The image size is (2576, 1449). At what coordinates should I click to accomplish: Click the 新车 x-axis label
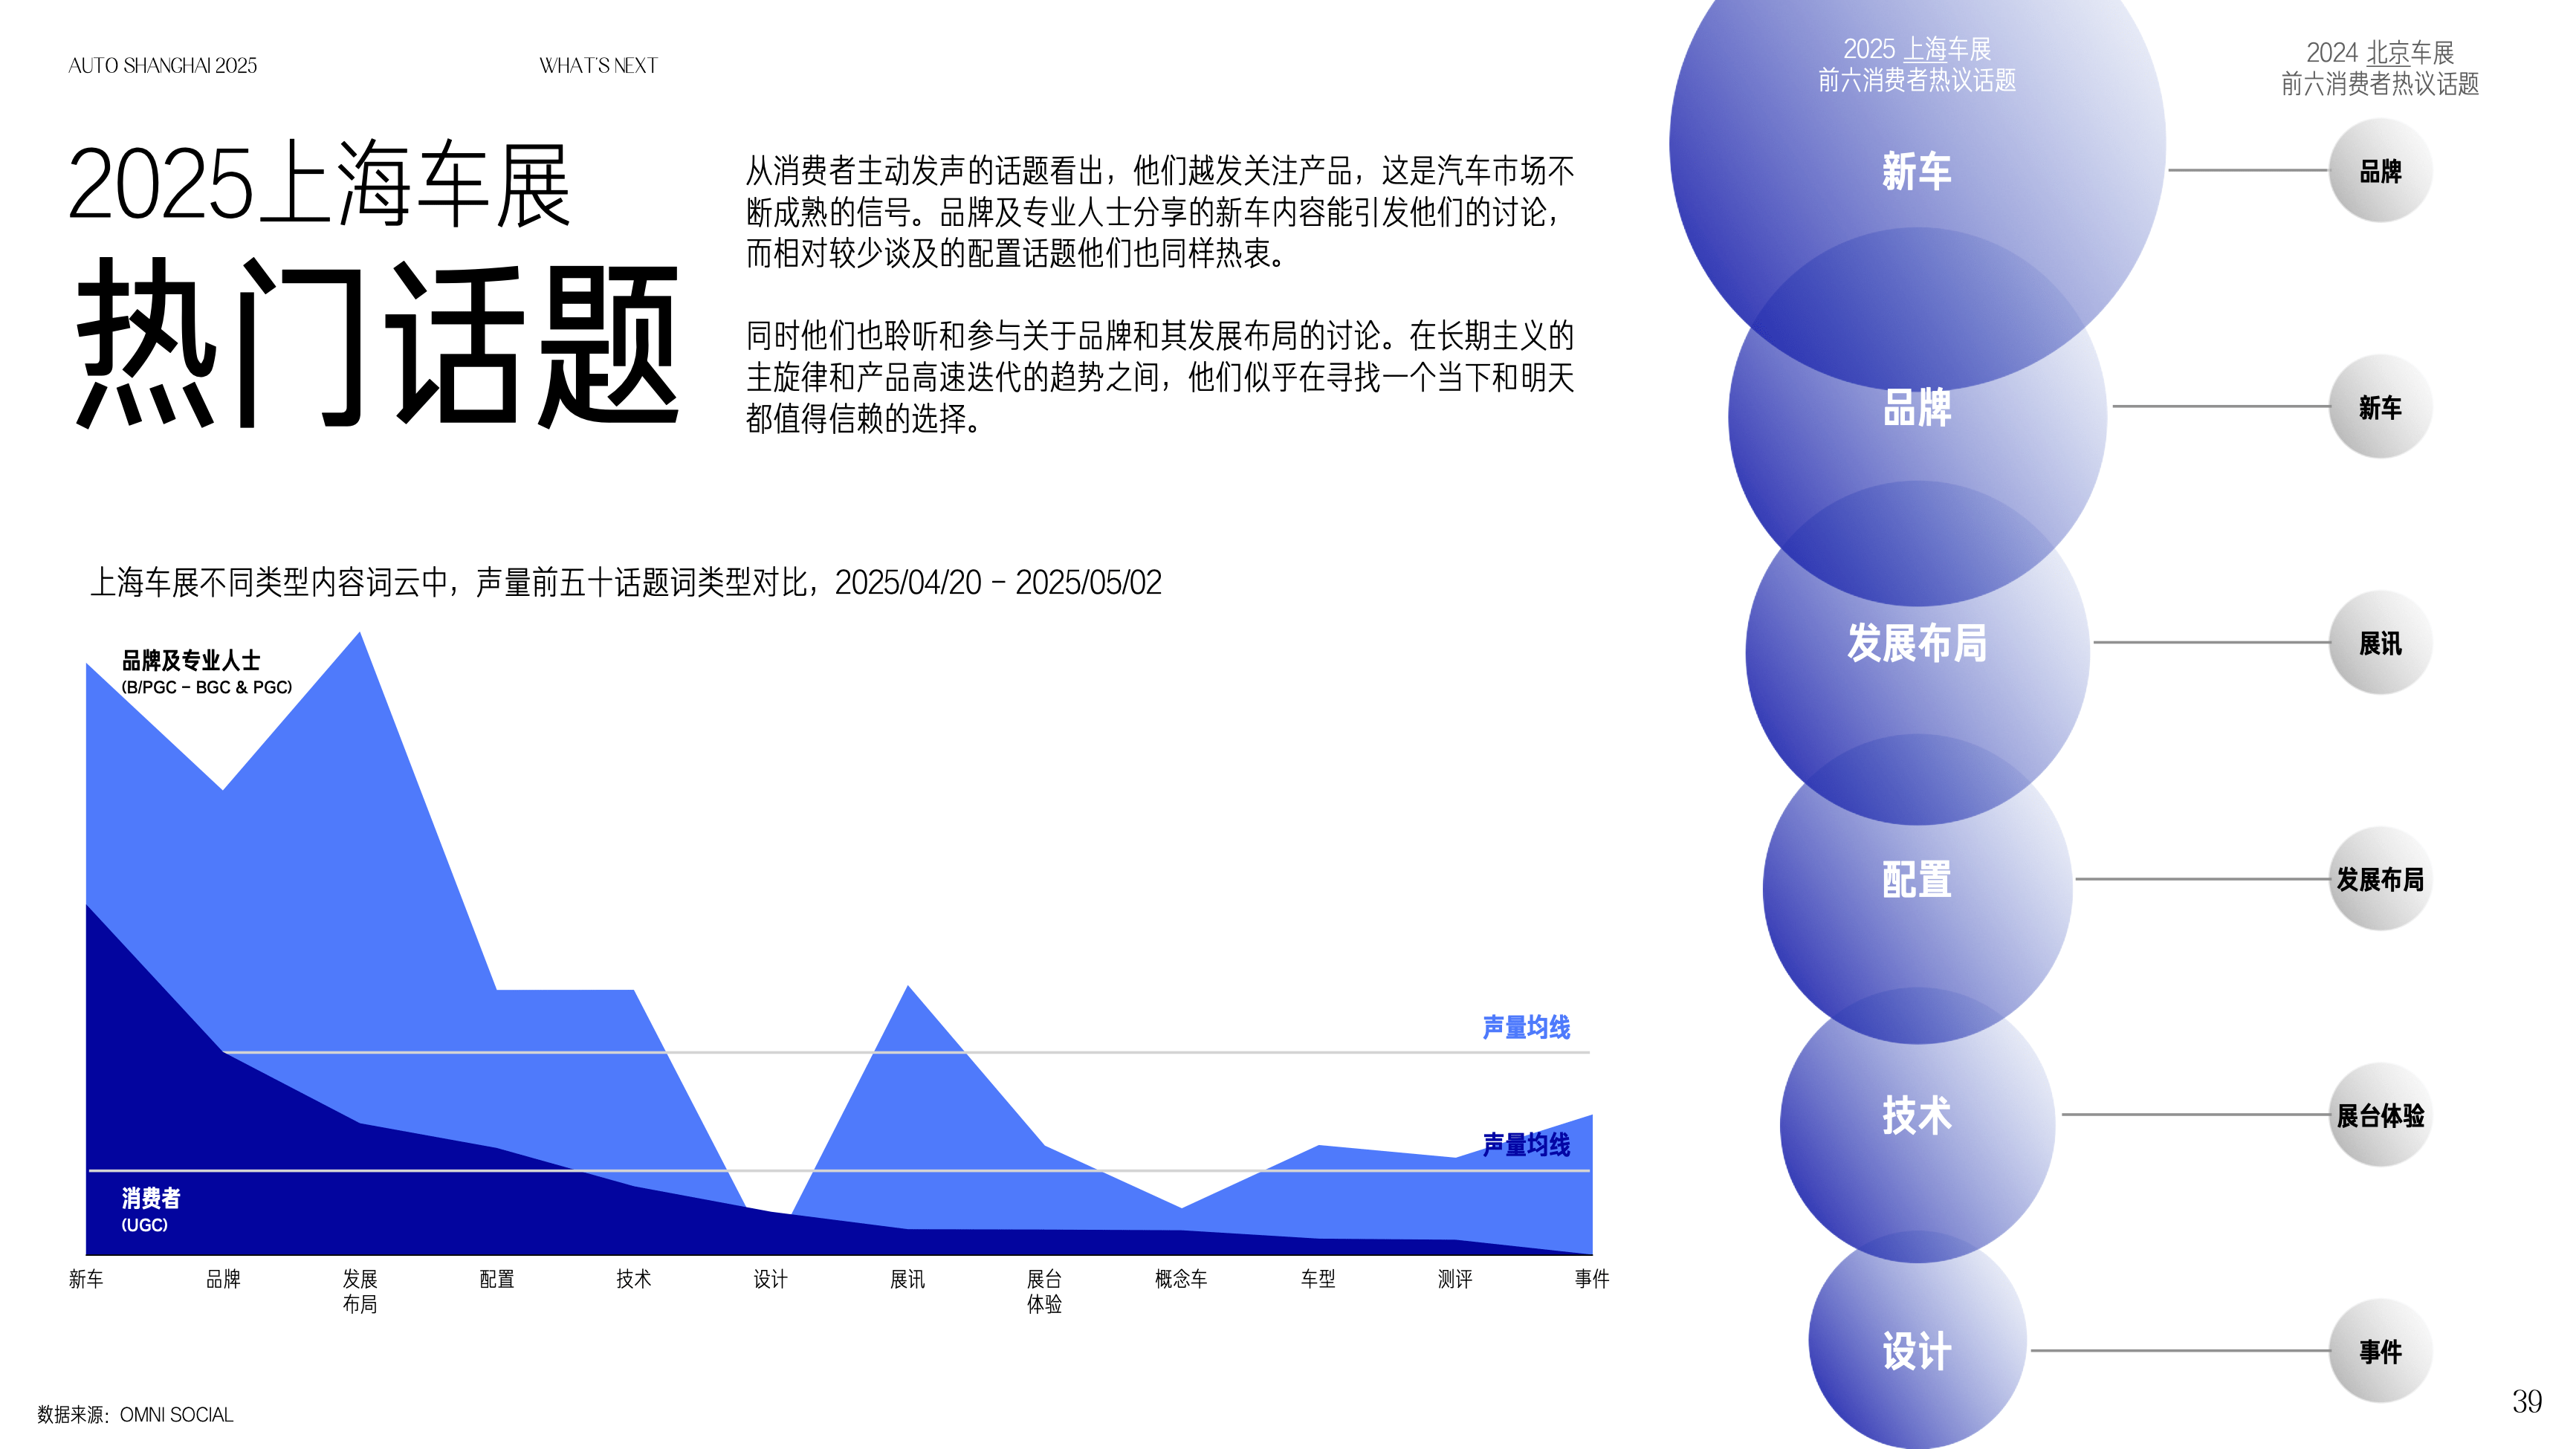click(86, 1279)
